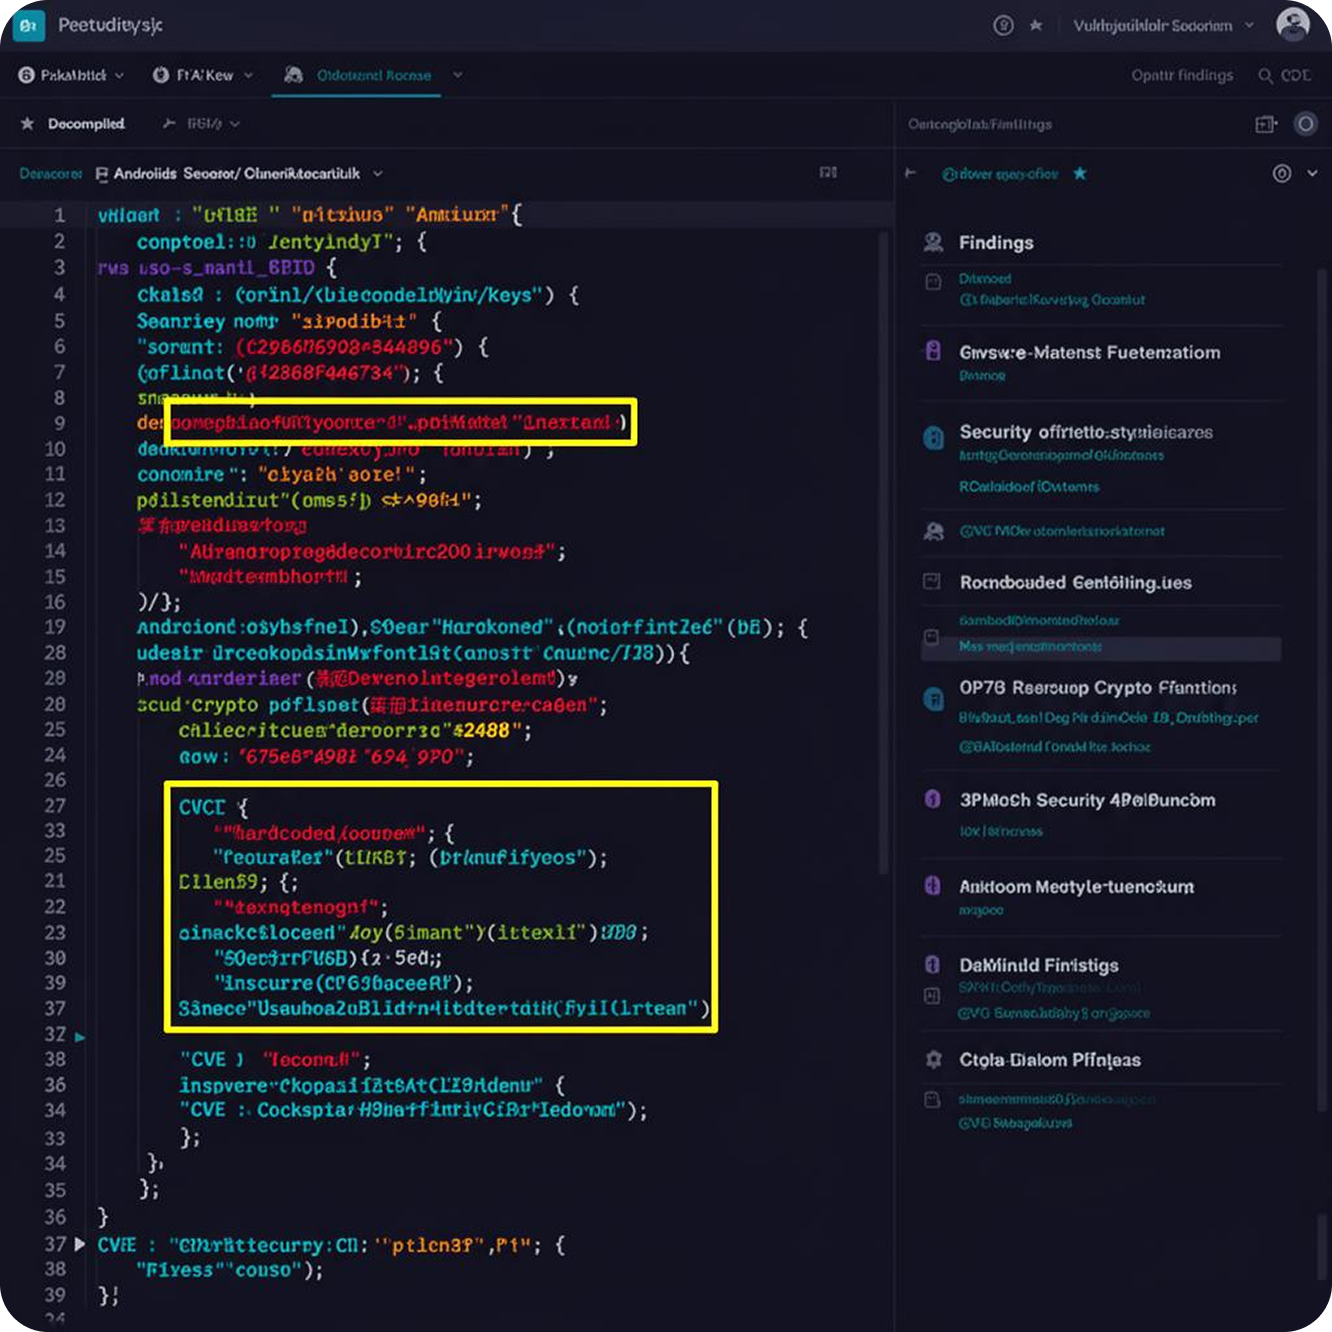Click the file icon before Androiids breadcrumb
1332x1332 pixels.
pos(102,174)
